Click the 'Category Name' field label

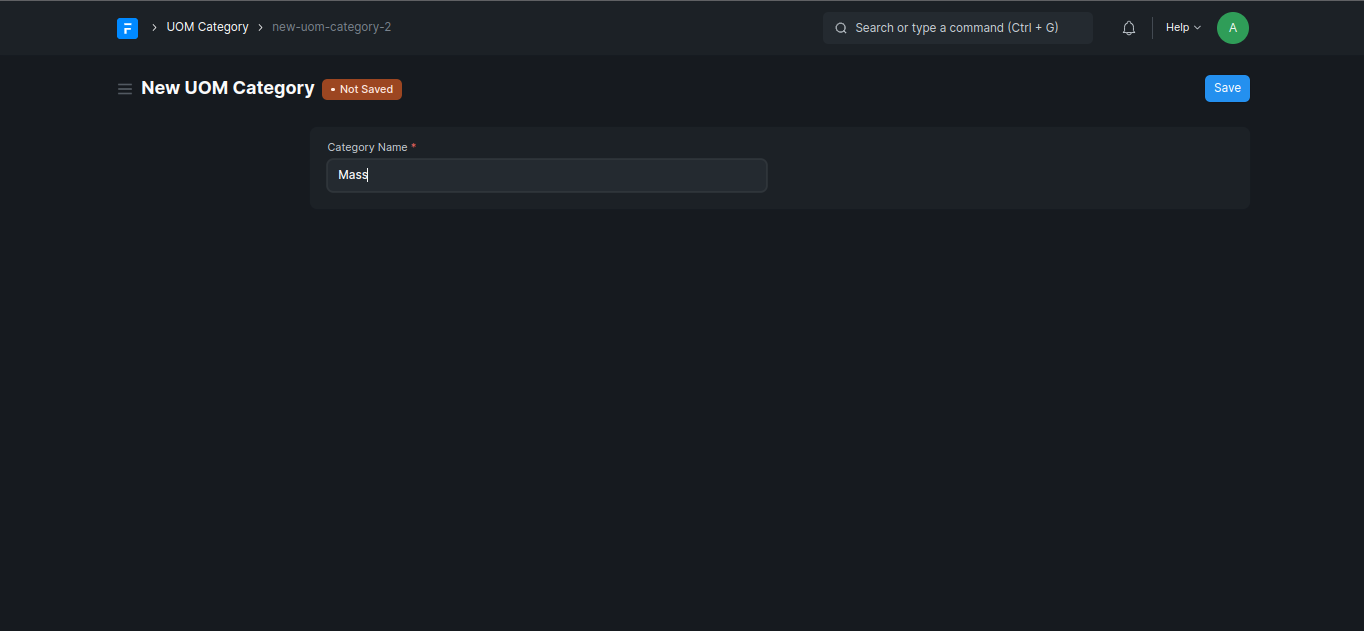click(367, 147)
